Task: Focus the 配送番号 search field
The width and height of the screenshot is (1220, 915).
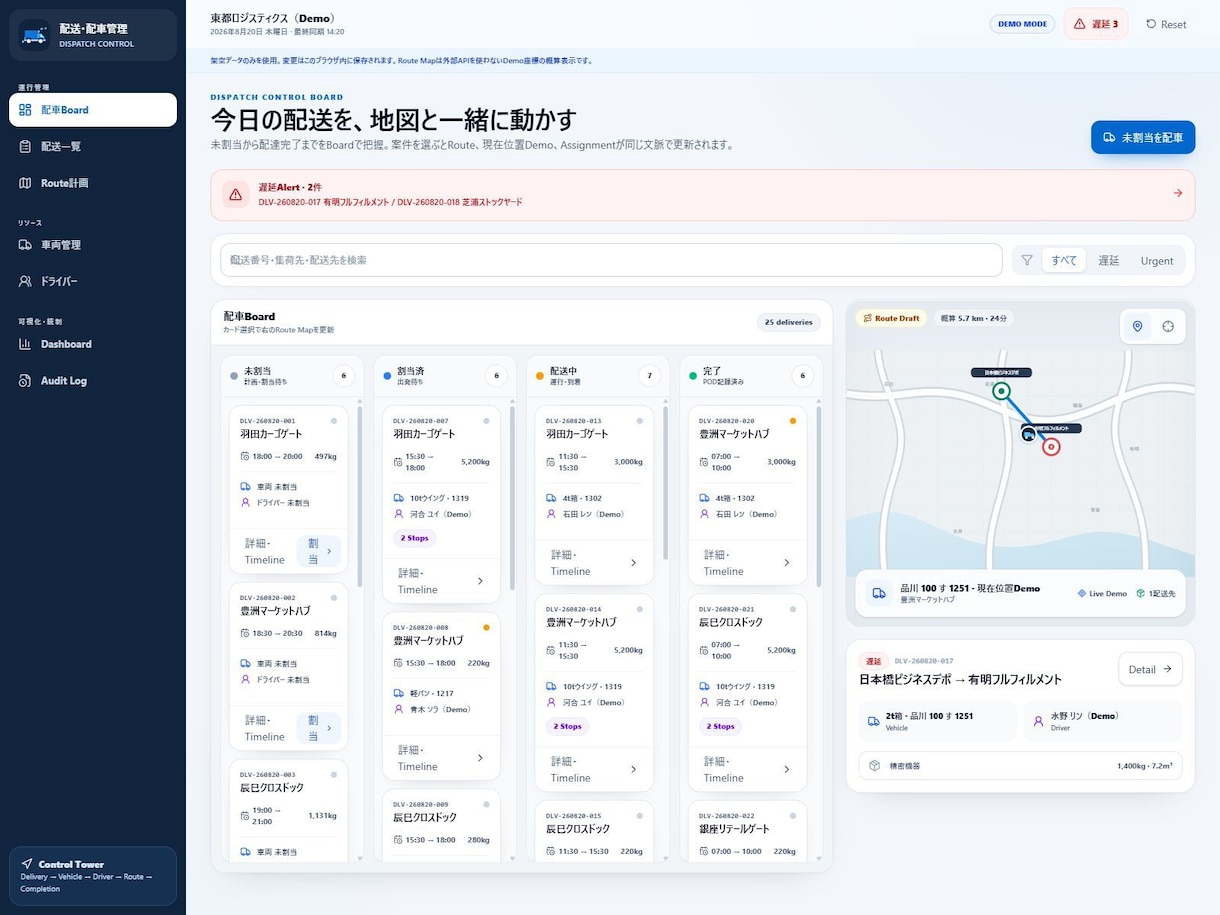Action: tap(611, 260)
